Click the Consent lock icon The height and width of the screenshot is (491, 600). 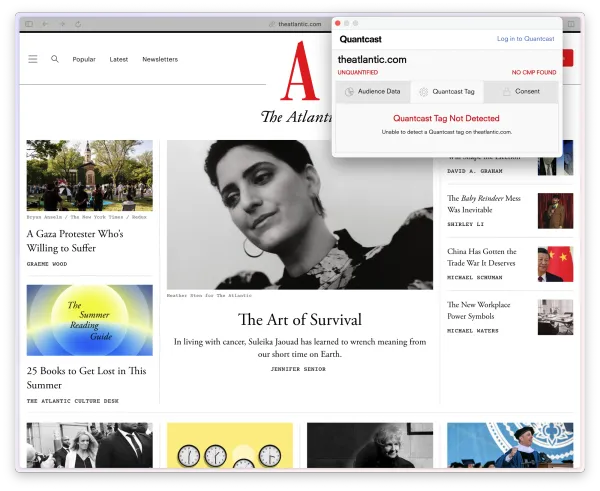pyautogui.click(x=506, y=92)
